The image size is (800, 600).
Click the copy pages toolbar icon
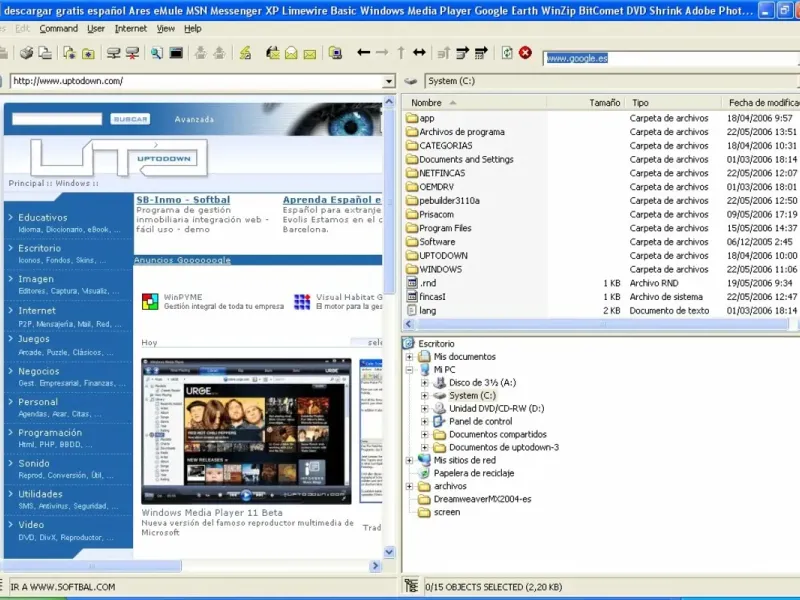click(45, 53)
